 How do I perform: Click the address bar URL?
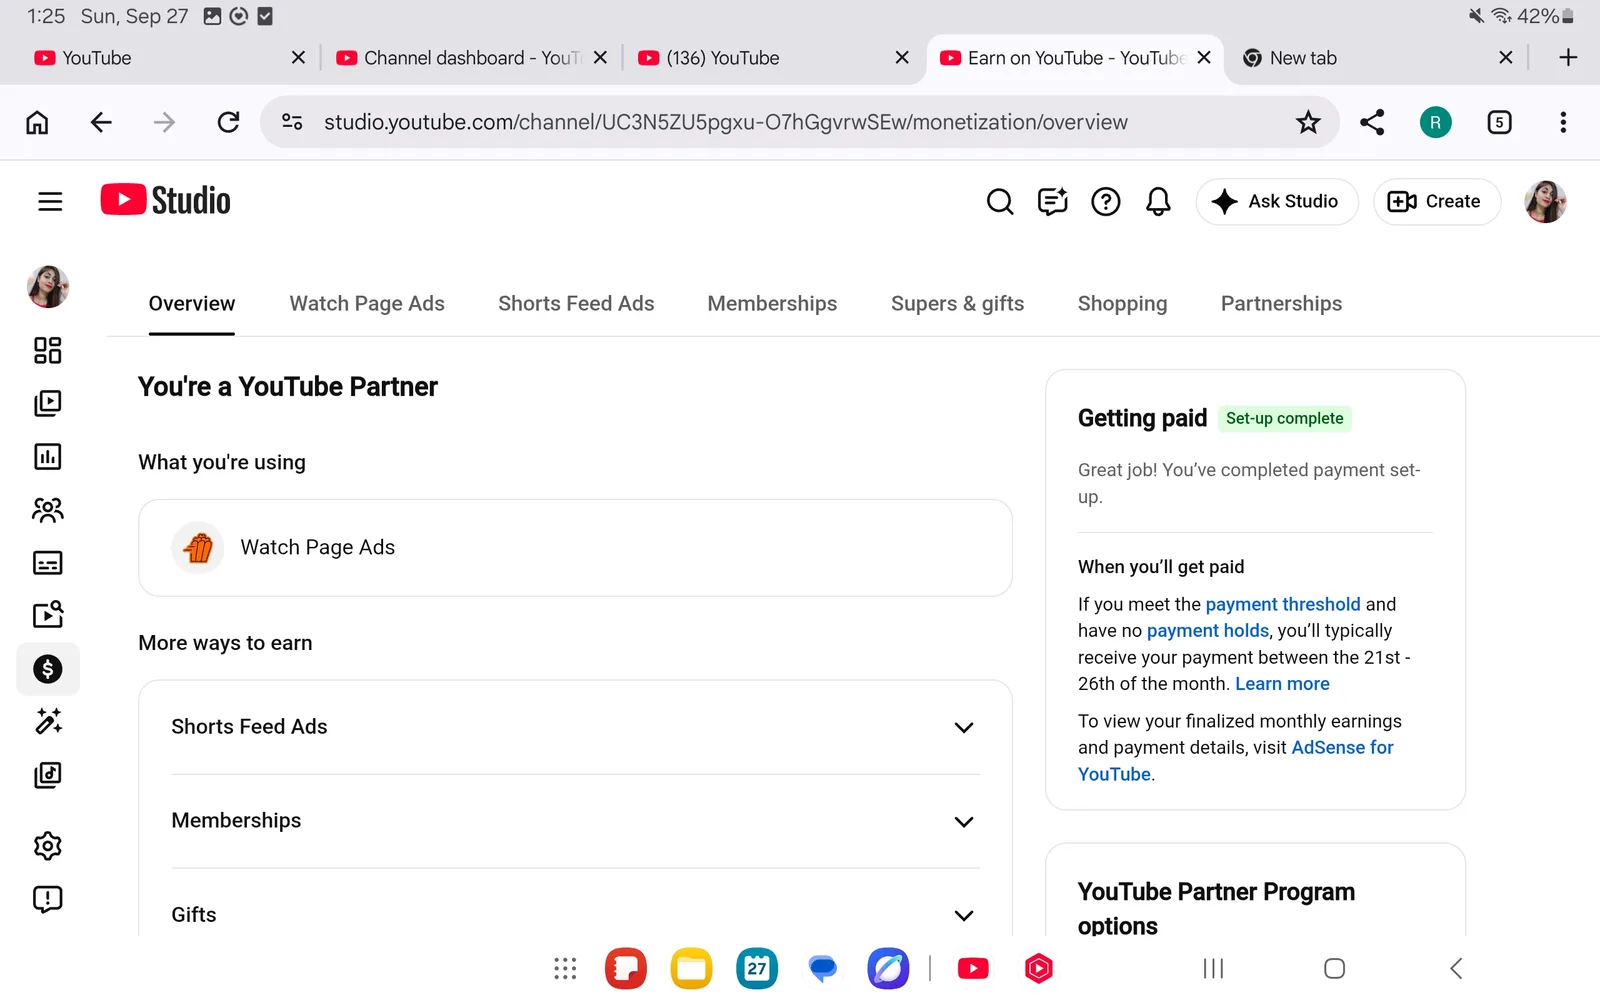(725, 122)
